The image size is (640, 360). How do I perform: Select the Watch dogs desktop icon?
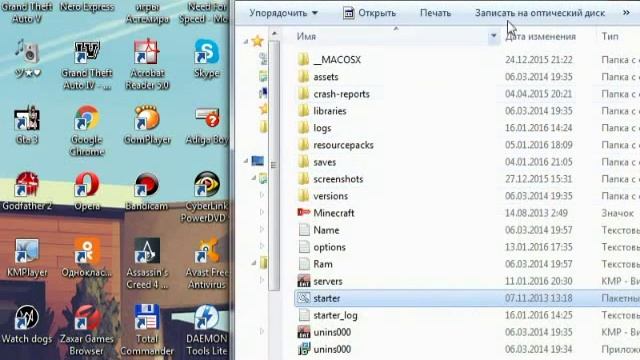tap(27, 324)
